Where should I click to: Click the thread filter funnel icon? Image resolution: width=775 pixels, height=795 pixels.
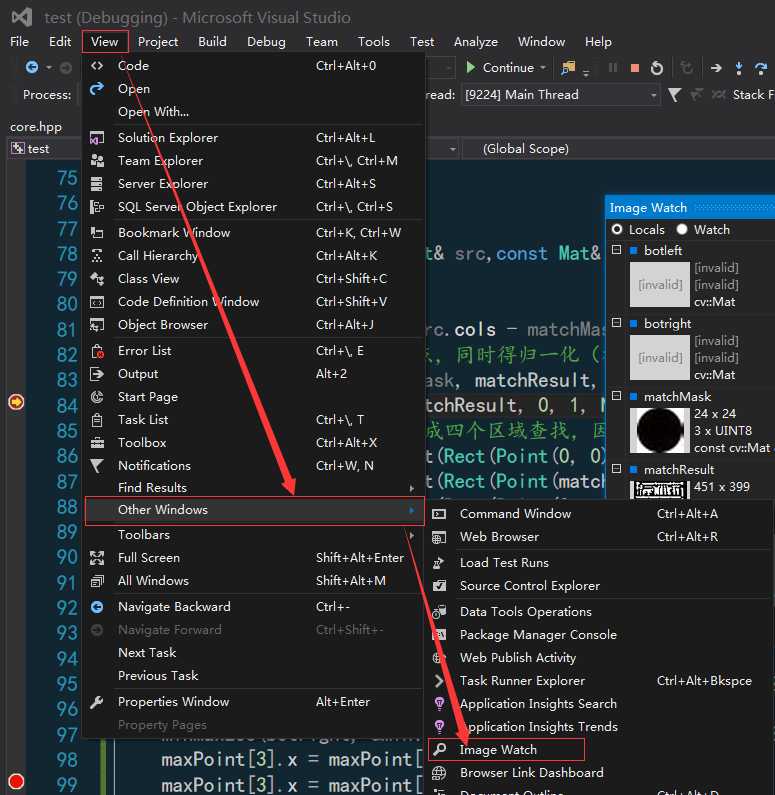[674, 95]
